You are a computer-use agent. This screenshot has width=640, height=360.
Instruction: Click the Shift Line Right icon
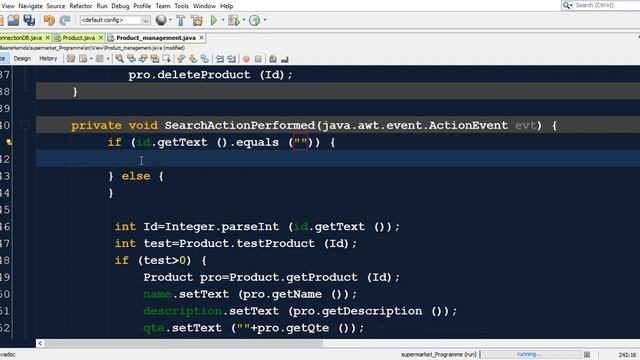[x=231, y=59]
